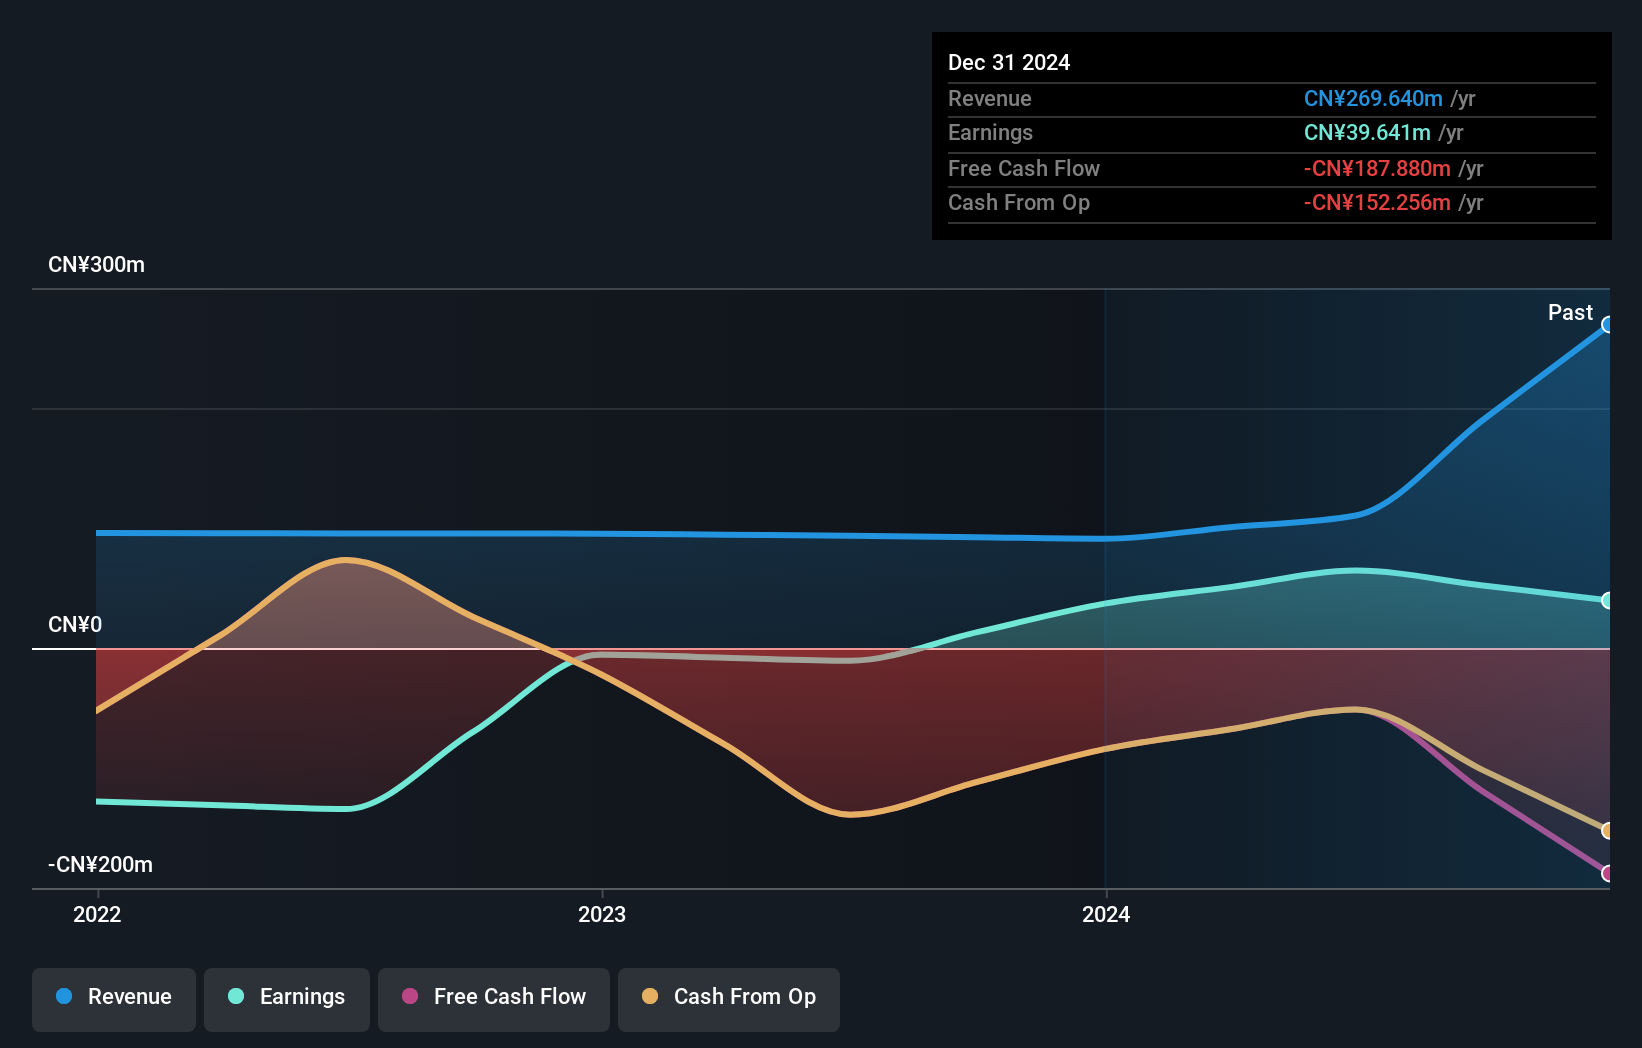Toggle the Earnings legend button
The height and width of the screenshot is (1048, 1642).
click(287, 999)
